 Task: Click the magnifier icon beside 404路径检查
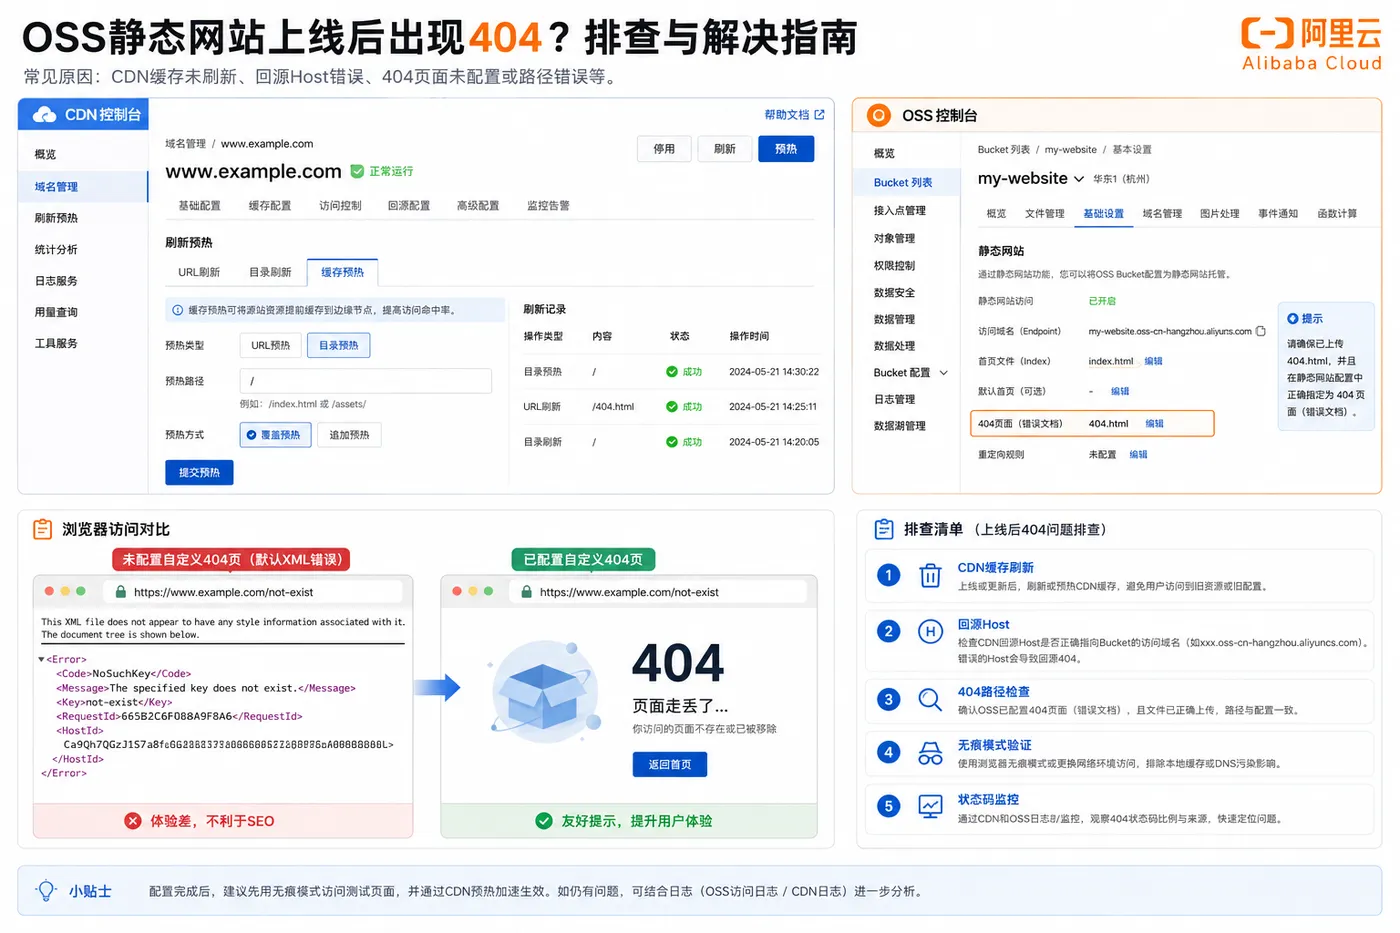930,699
